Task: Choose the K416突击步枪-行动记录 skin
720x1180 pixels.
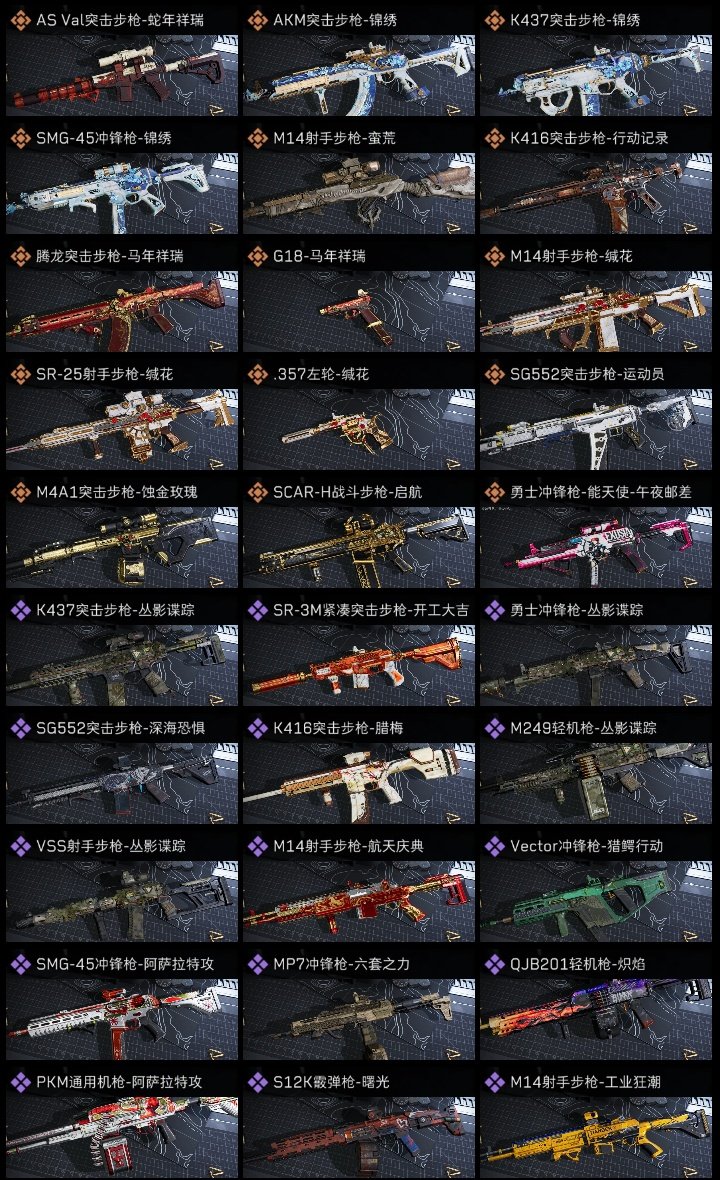Action: (x=596, y=193)
